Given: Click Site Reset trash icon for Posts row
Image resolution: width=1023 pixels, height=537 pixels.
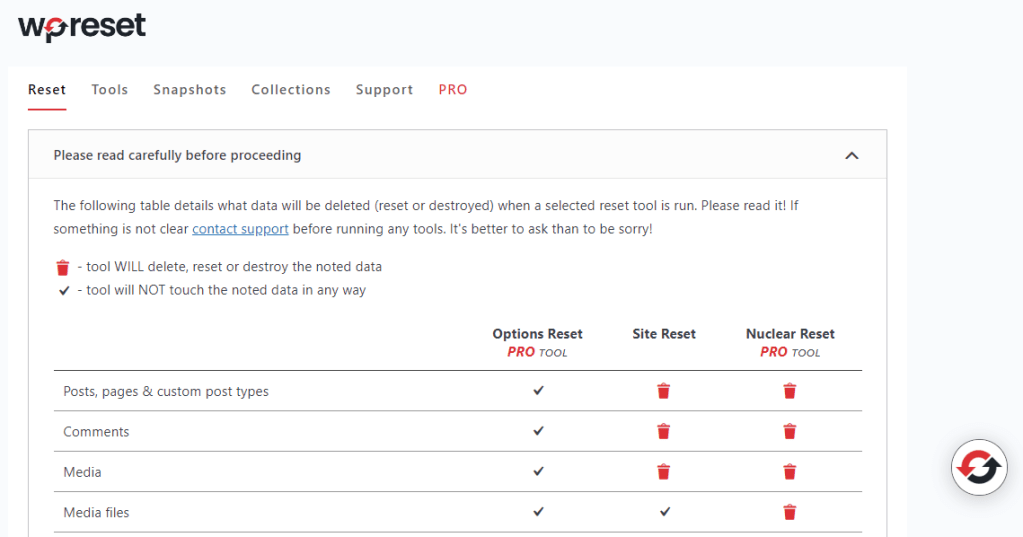Looking at the screenshot, I should click(664, 391).
